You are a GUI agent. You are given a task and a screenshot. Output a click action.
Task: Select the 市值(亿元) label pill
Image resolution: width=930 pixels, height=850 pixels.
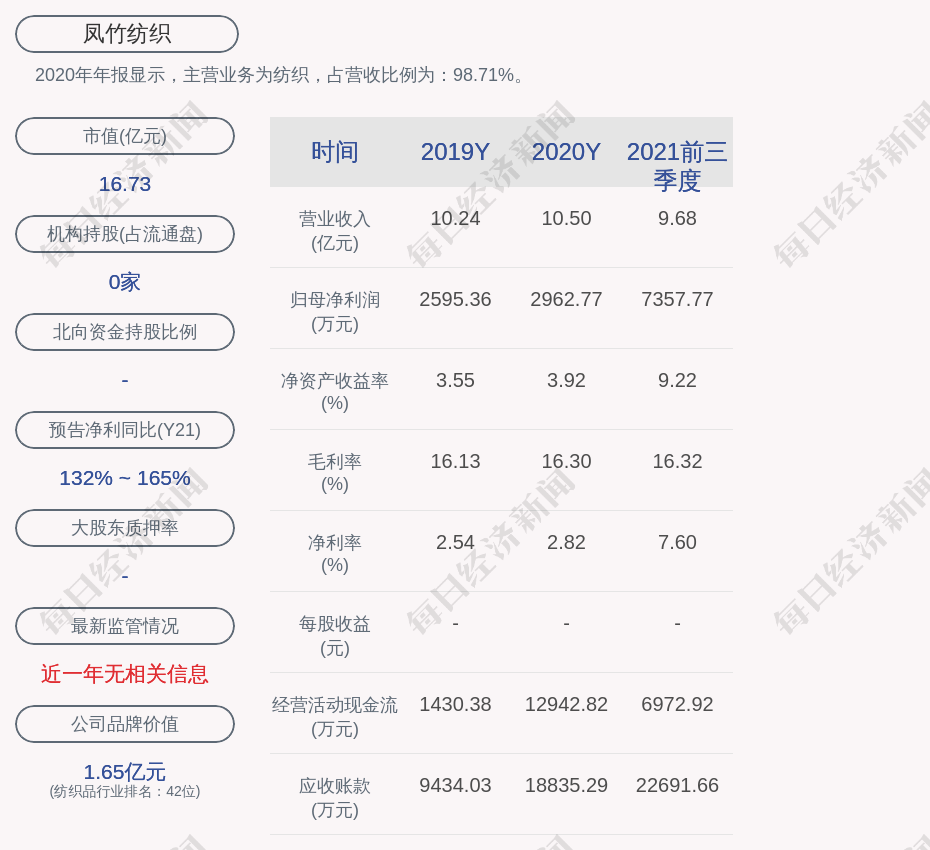[125, 136]
